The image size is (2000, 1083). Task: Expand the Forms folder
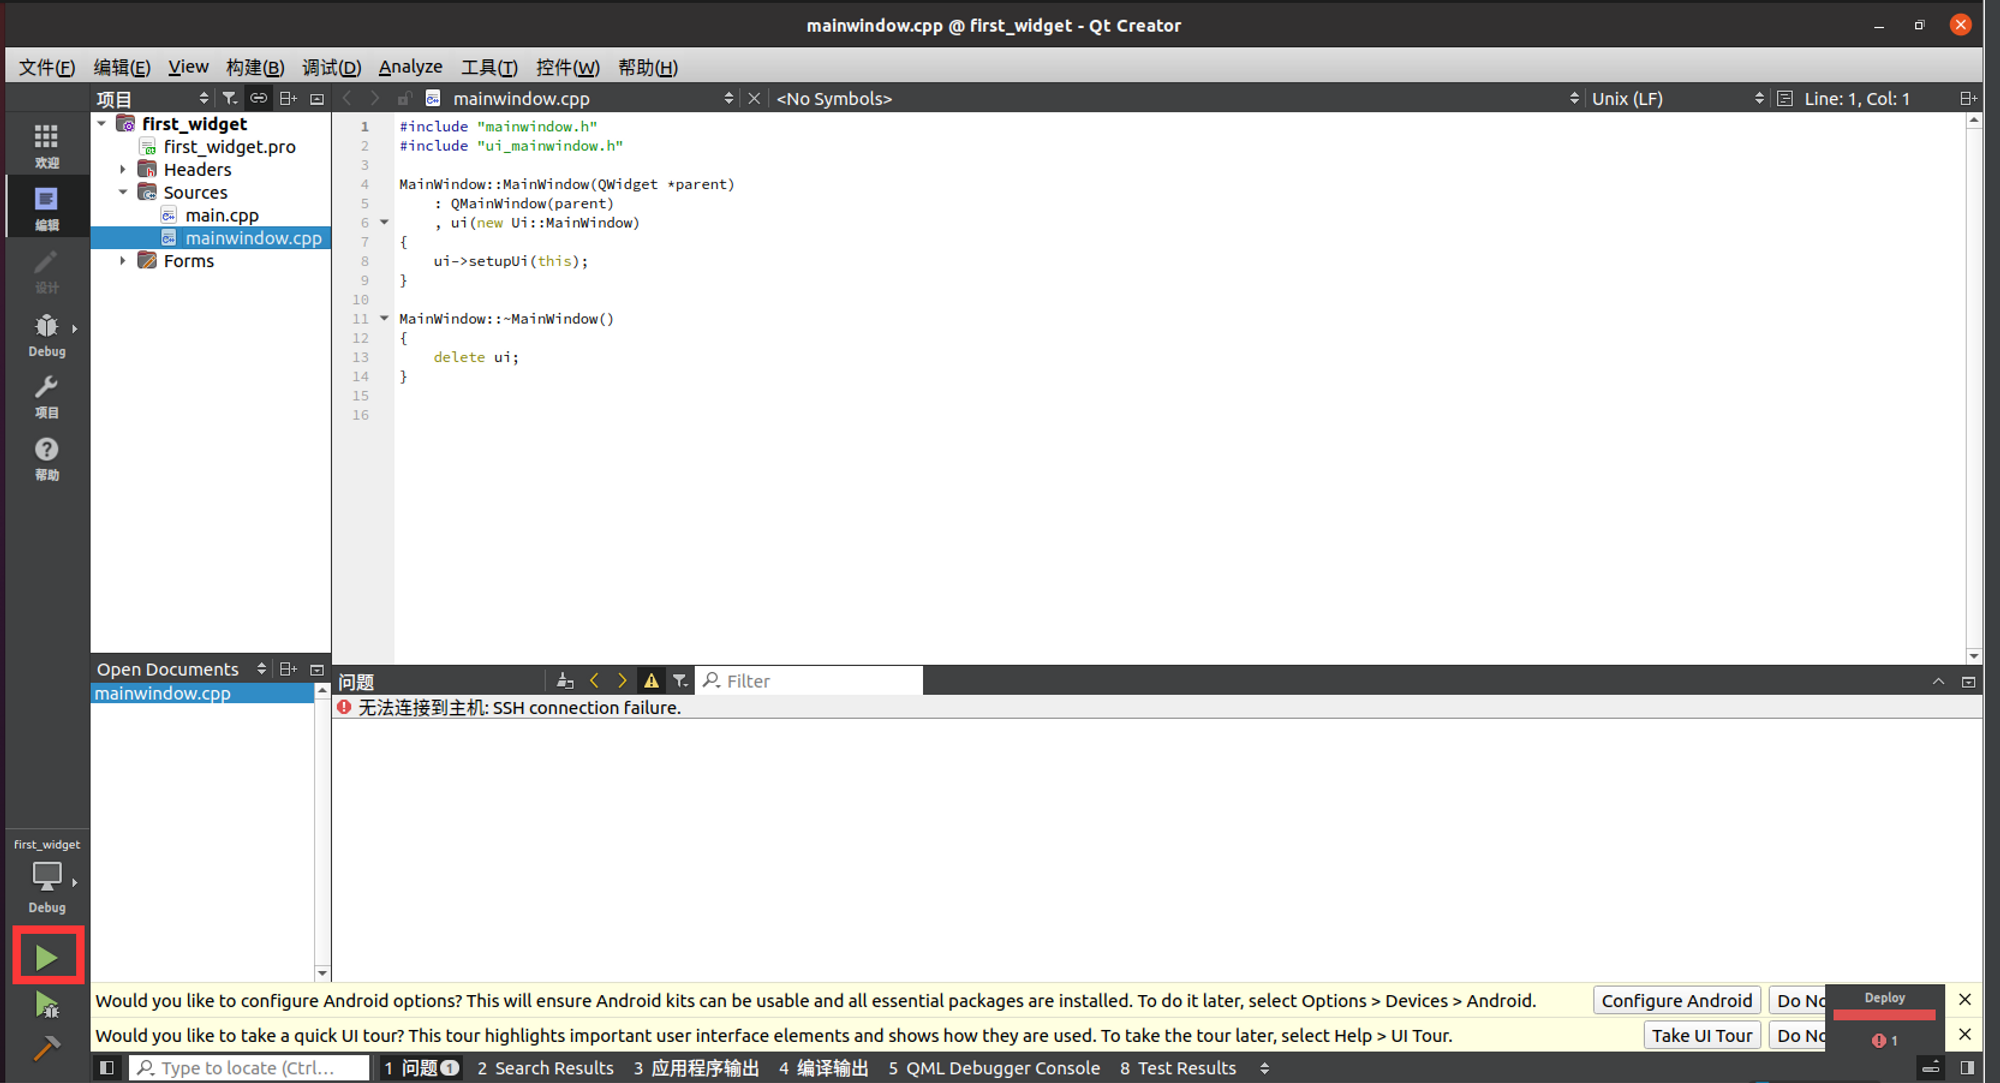123,261
